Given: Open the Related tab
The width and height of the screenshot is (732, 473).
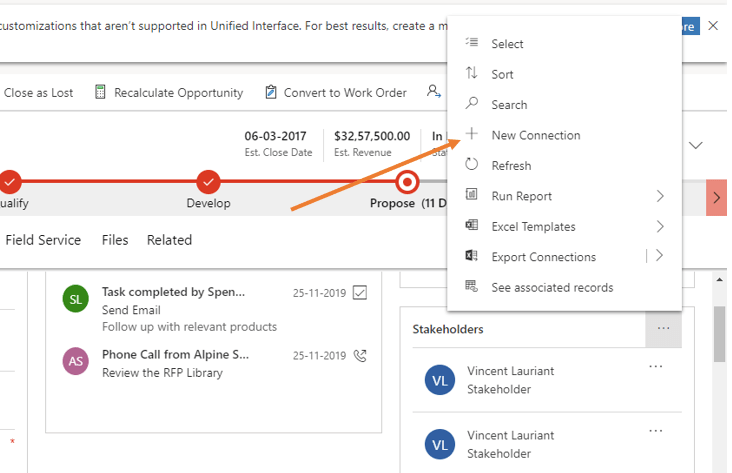Looking at the screenshot, I should click(x=169, y=240).
